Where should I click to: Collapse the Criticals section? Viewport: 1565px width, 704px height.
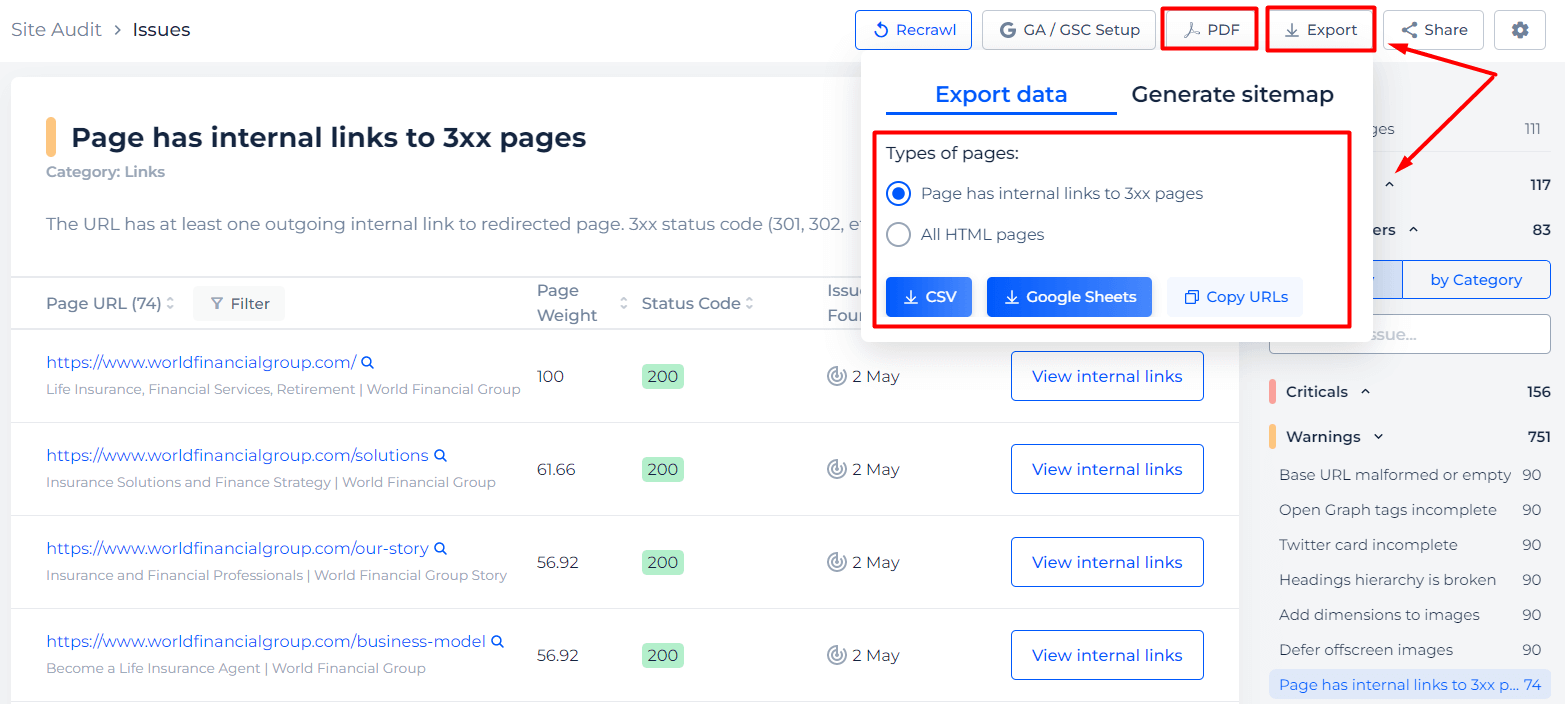pos(1366,392)
